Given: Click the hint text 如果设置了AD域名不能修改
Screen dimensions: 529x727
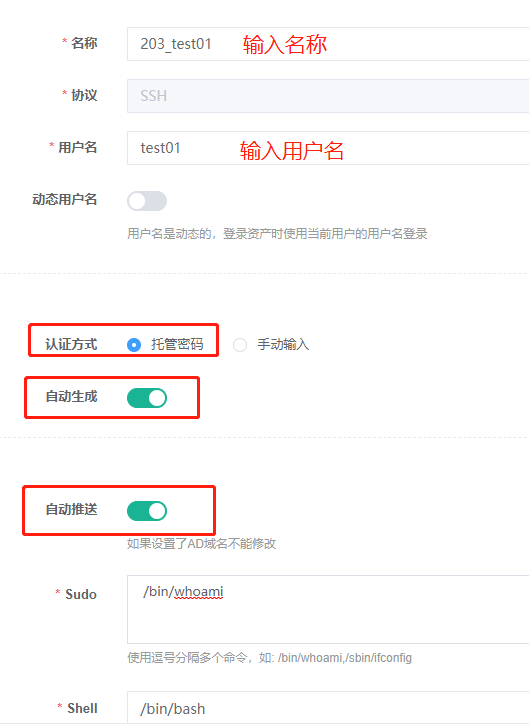Looking at the screenshot, I should [202, 543].
